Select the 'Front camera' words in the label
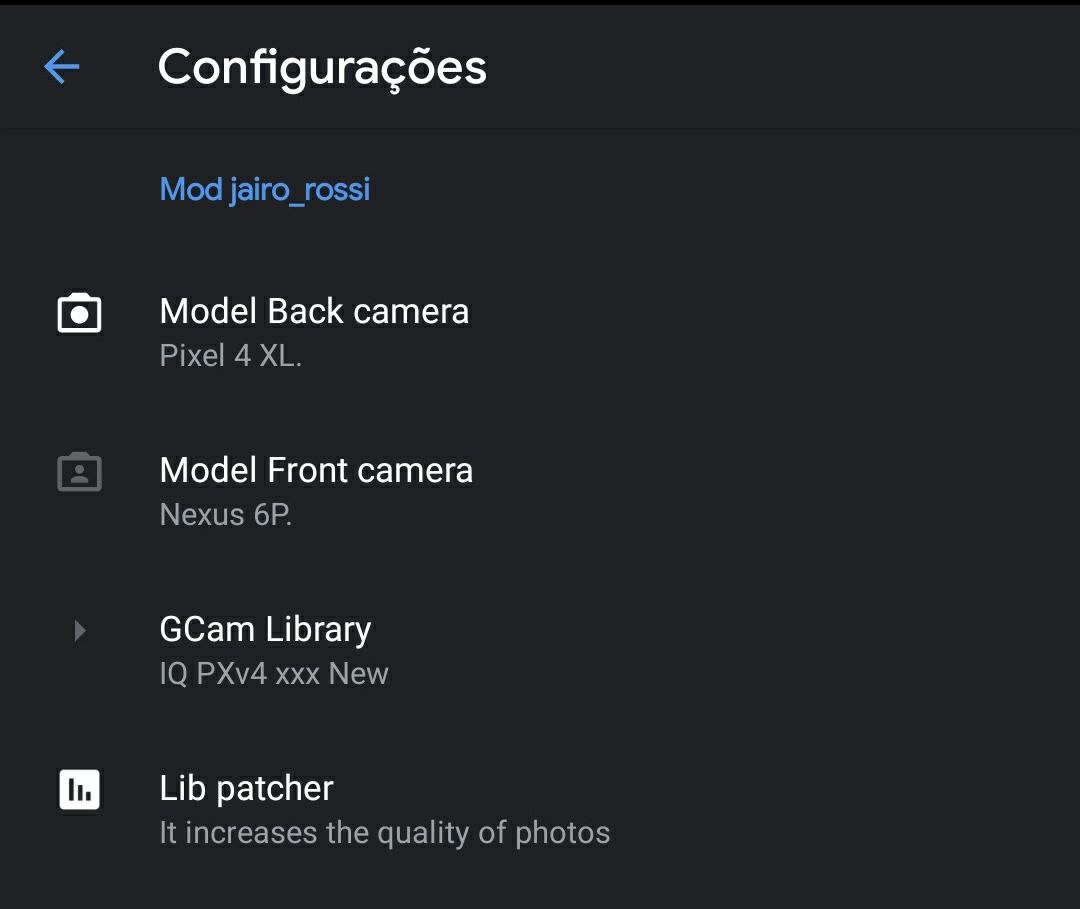Viewport: 1080px width, 909px height. point(370,470)
